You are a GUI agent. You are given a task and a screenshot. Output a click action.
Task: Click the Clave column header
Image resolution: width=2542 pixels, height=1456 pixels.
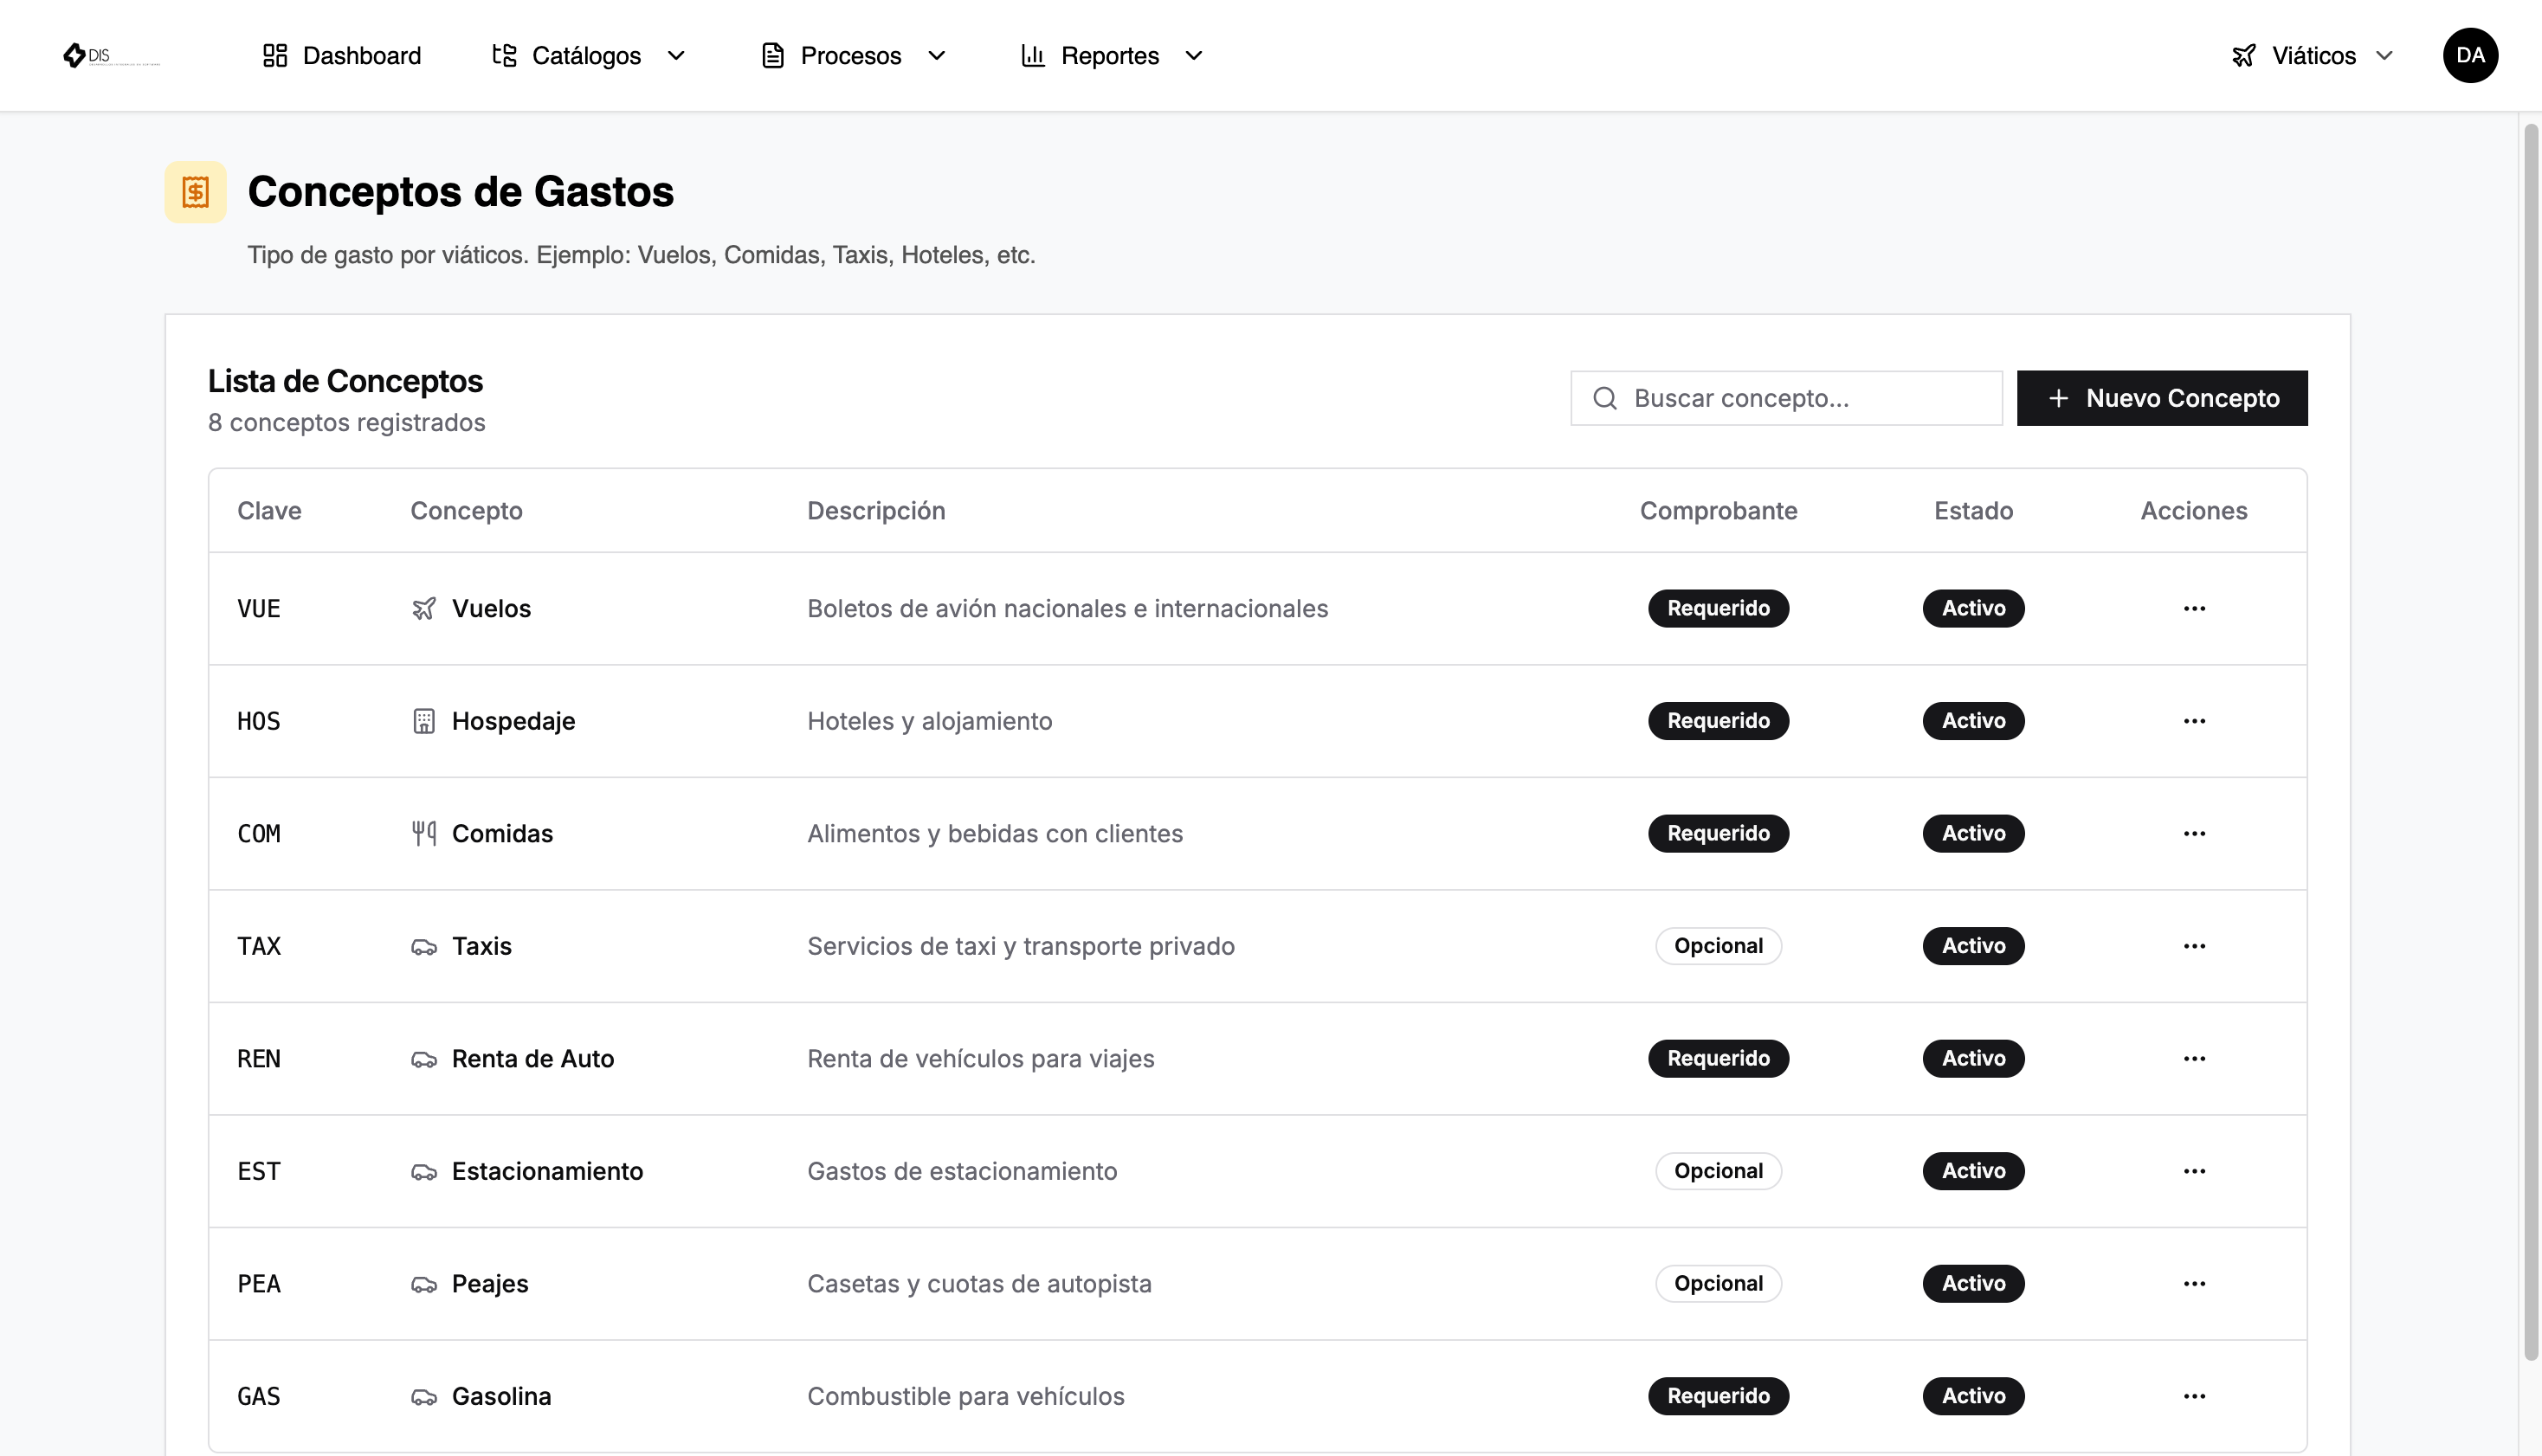tap(269, 511)
